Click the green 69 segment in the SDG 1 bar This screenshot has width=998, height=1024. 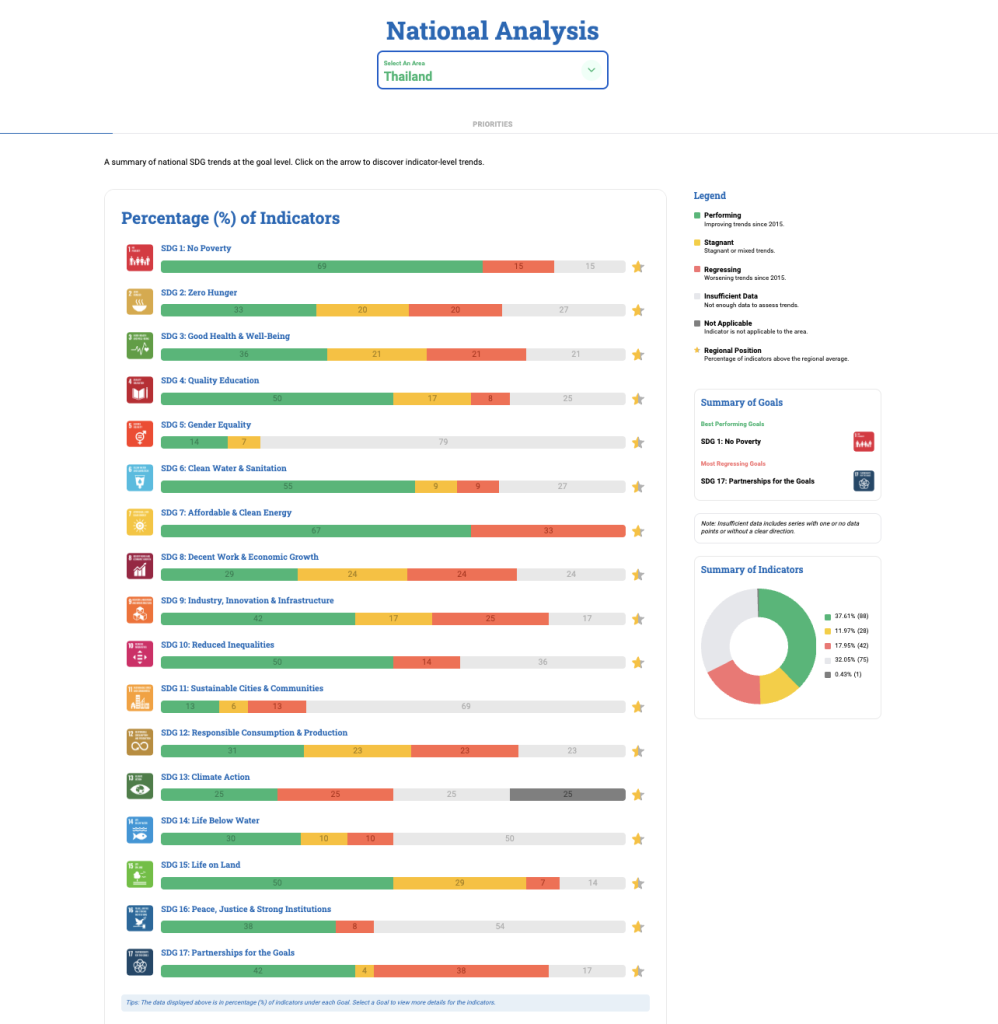[x=321, y=267]
